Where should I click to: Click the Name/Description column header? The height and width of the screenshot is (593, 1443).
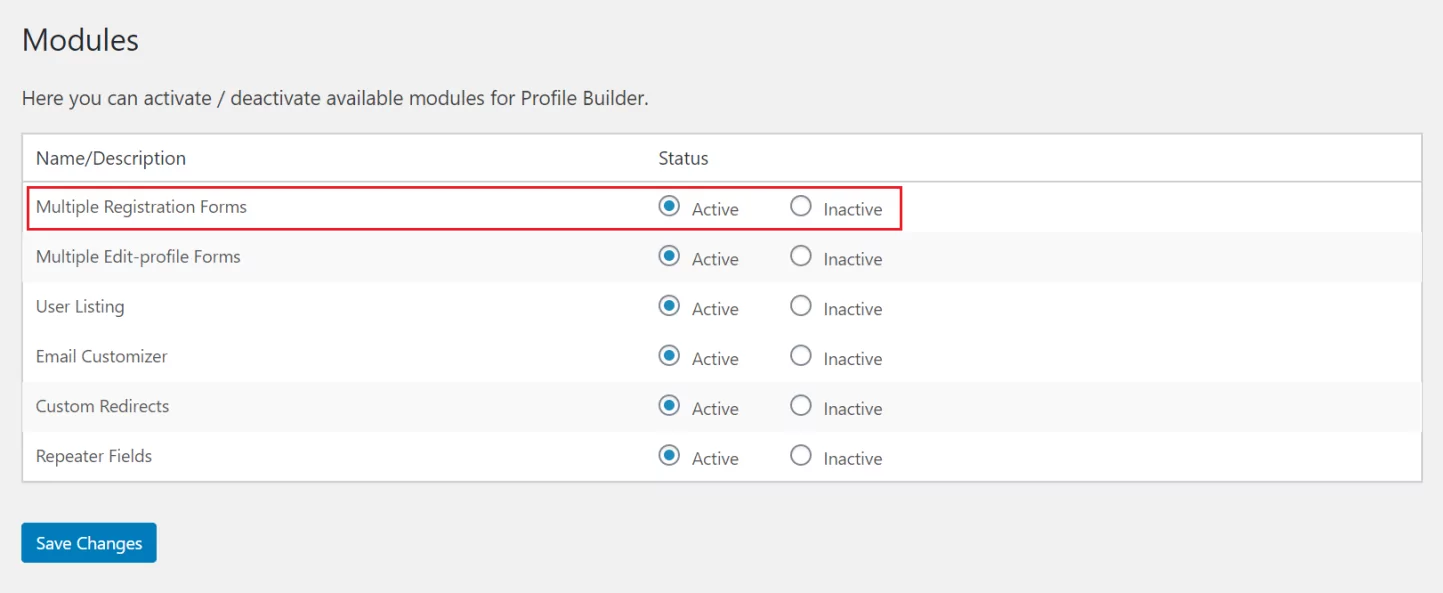[x=111, y=158]
